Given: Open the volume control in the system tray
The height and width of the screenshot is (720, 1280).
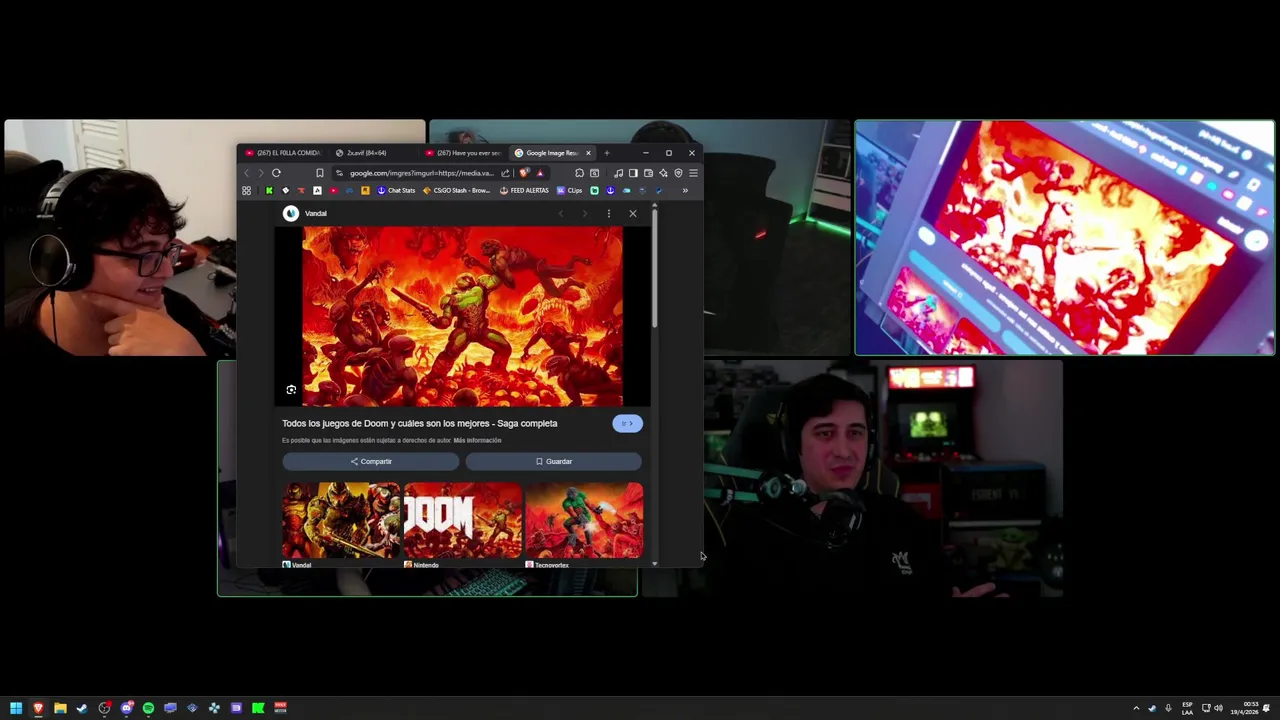Looking at the screenshot, I should (x=1218, y=708).
